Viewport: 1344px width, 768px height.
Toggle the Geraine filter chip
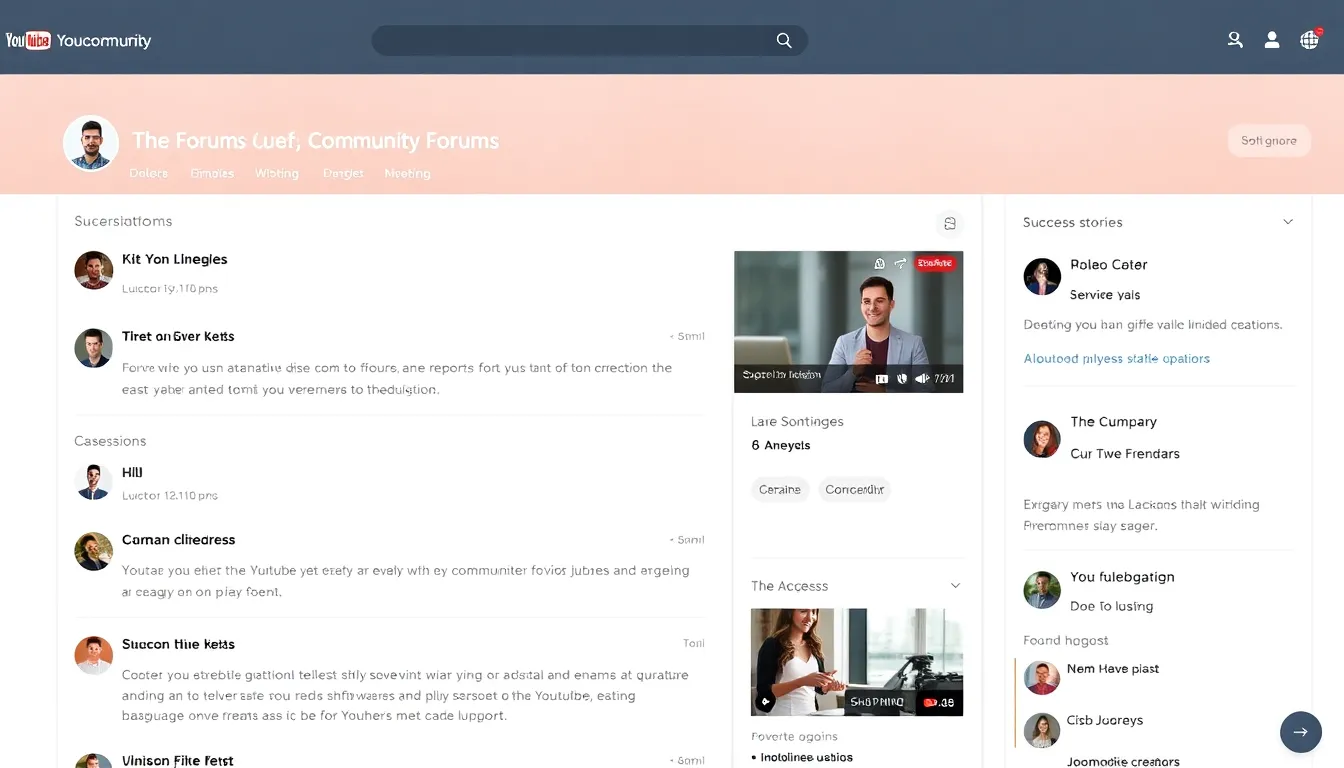click(x=780, y=489)
